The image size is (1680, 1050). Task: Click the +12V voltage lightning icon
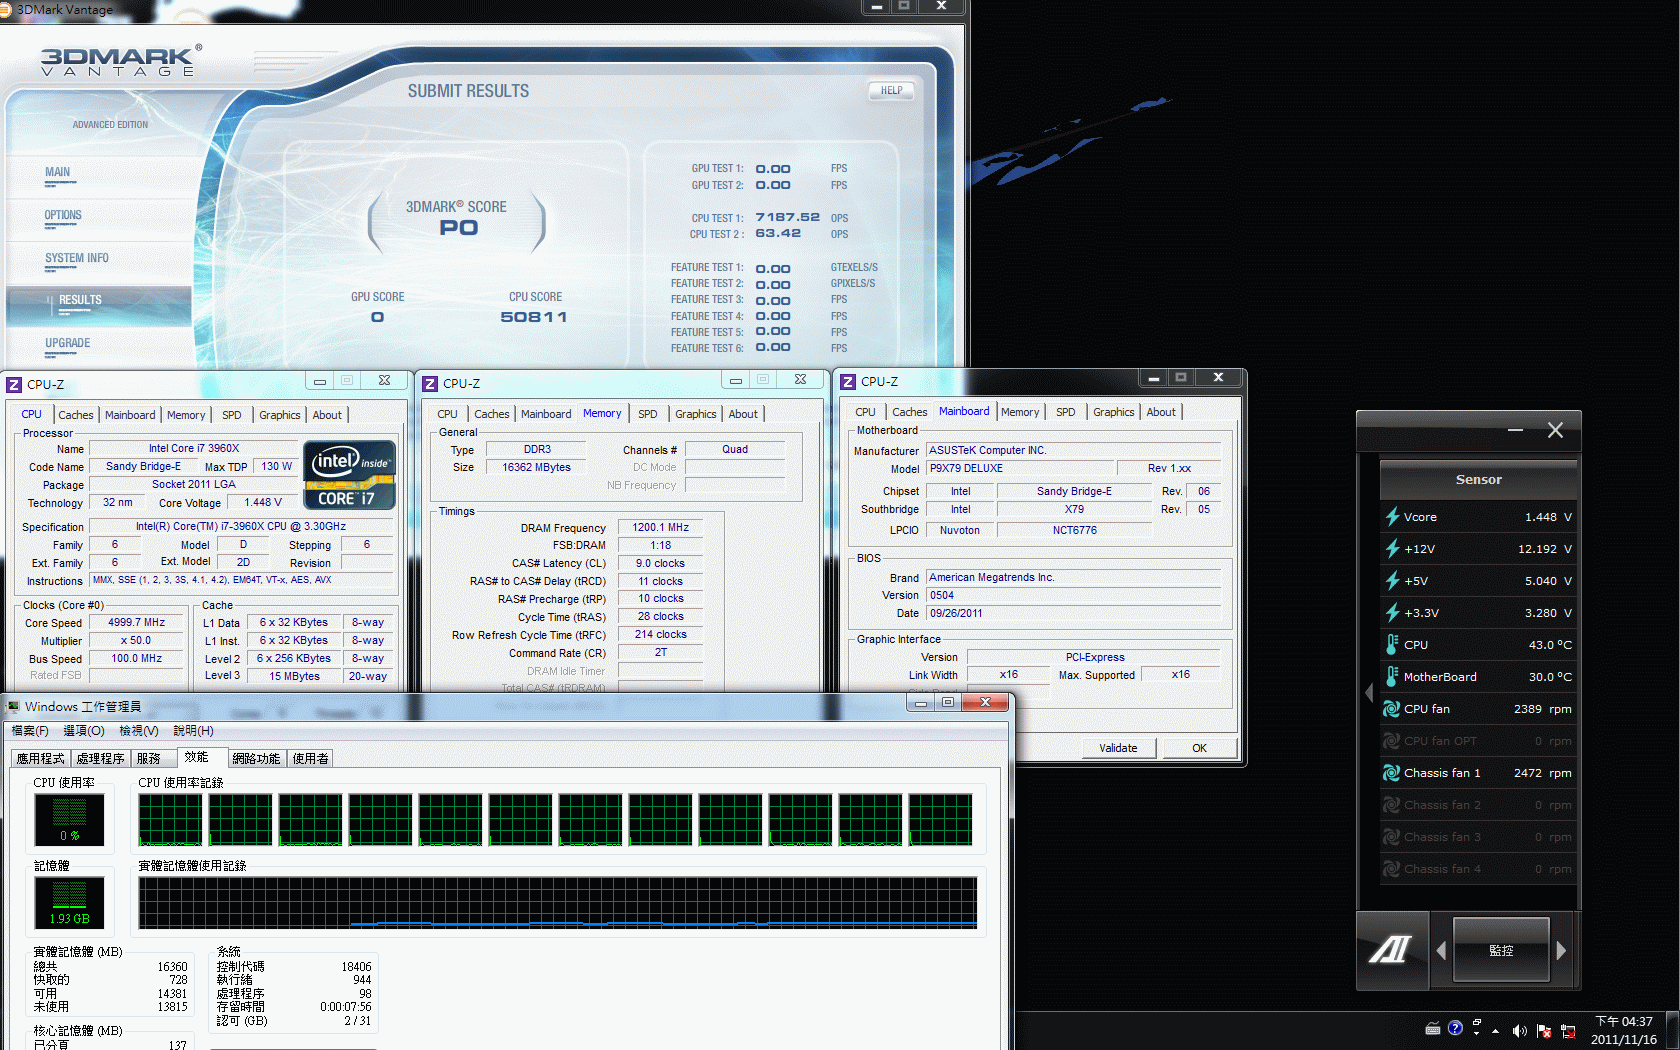click(1391, 549)
